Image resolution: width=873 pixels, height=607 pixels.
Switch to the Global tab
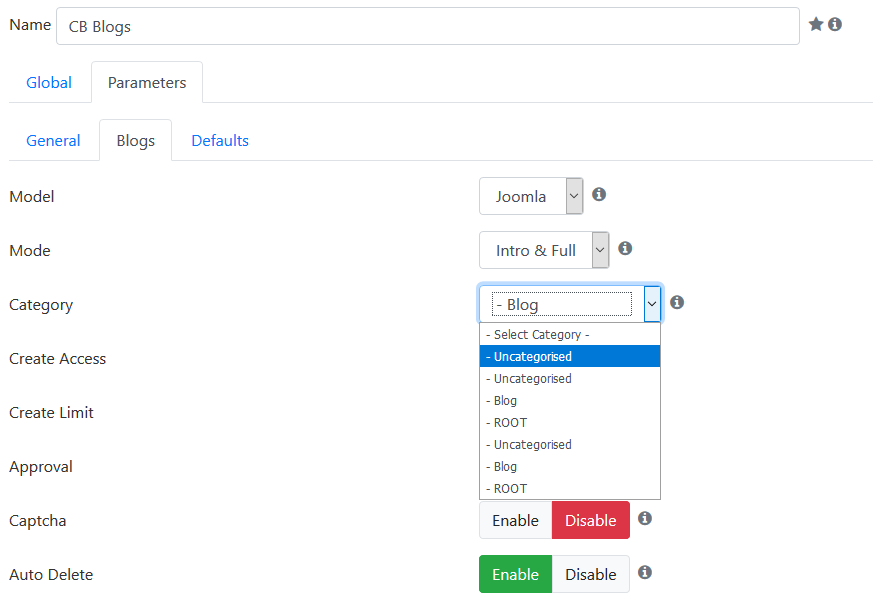click(x=49, y=82)
